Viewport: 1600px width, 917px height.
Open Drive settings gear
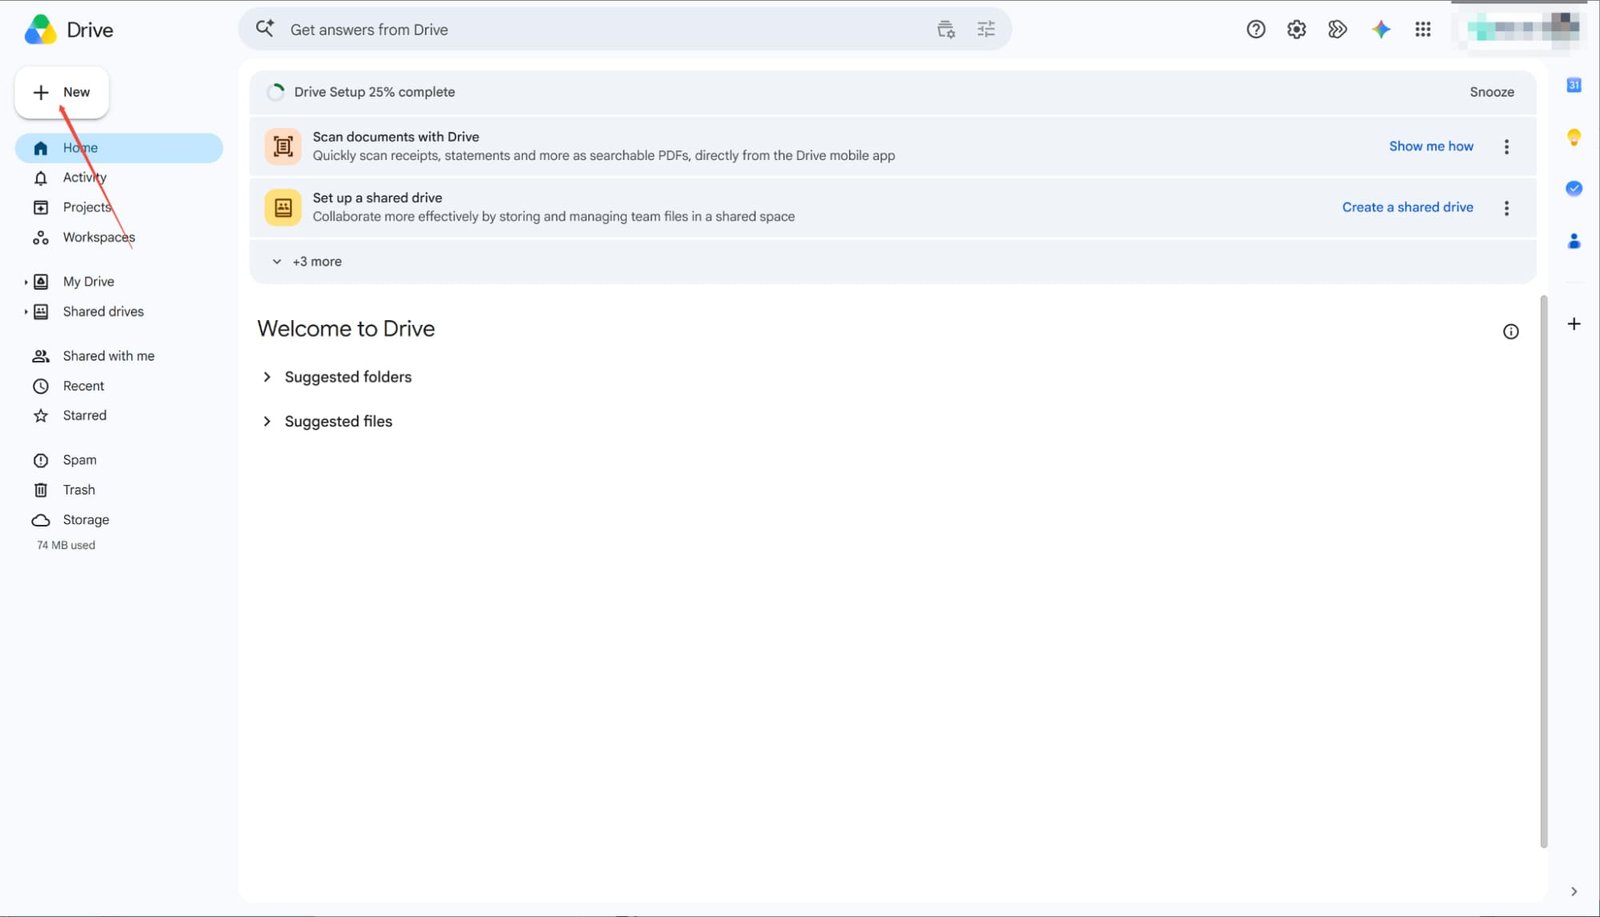[x=1297, y=30]
